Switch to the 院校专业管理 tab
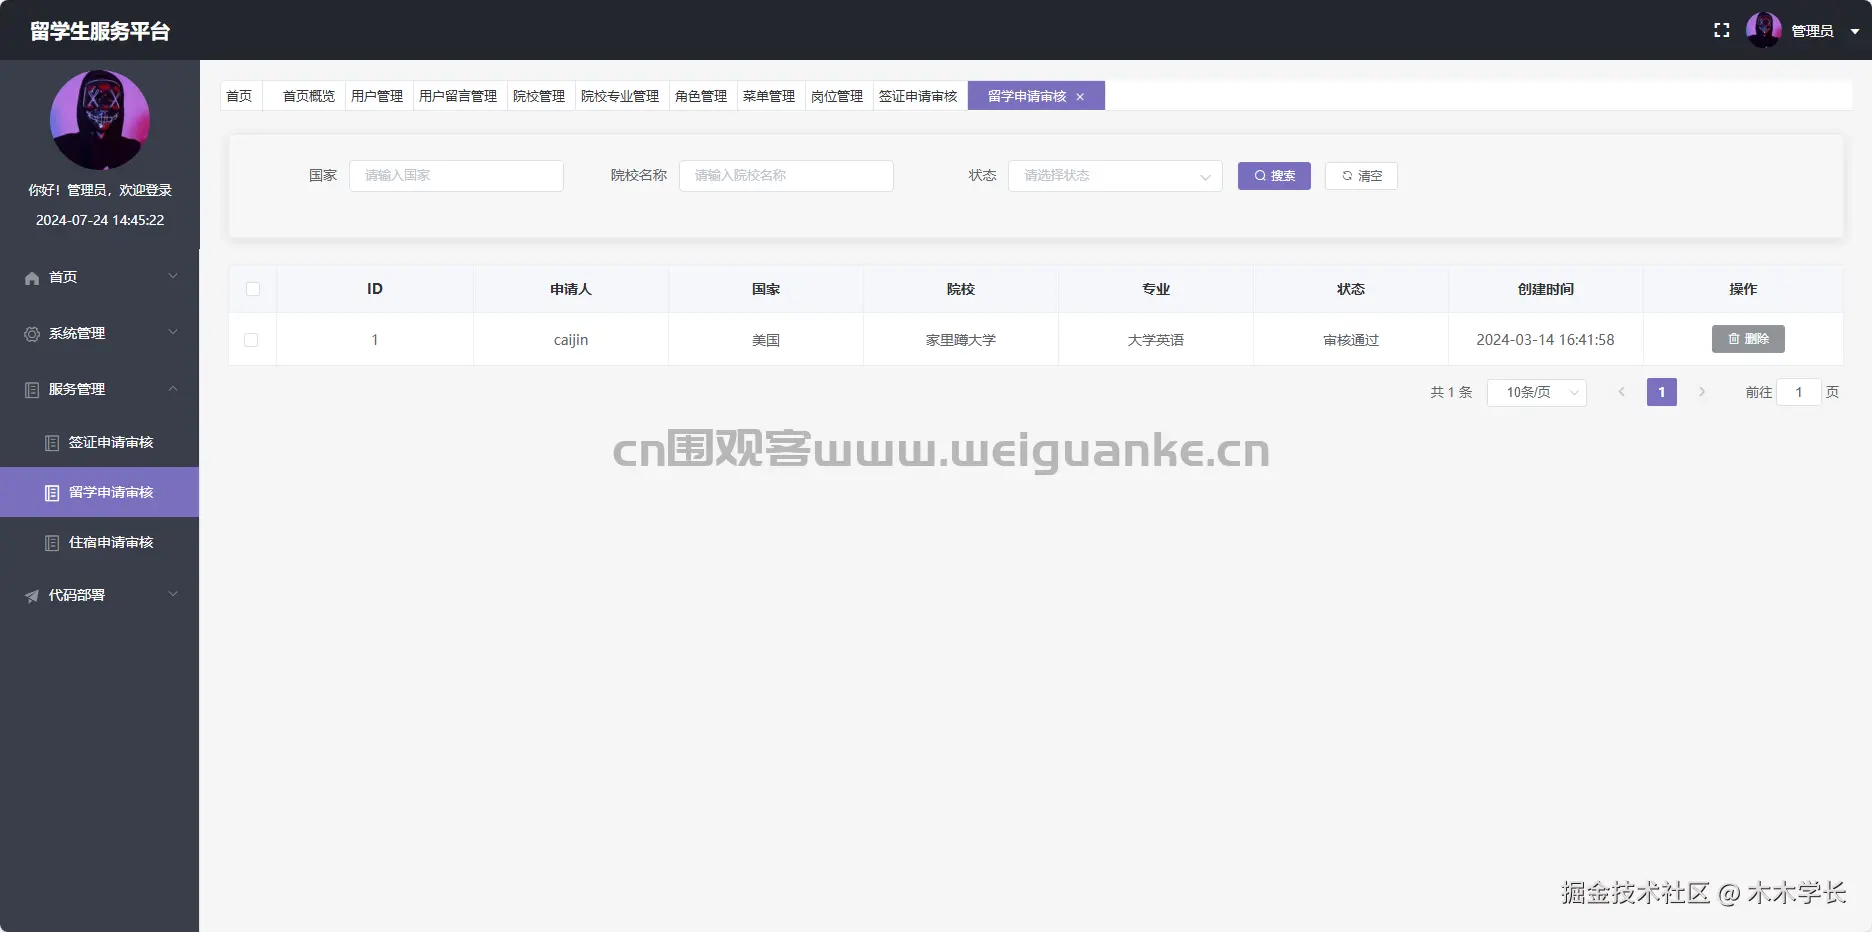Viewport: 1872px width, 932px height. tap(620, 96)
